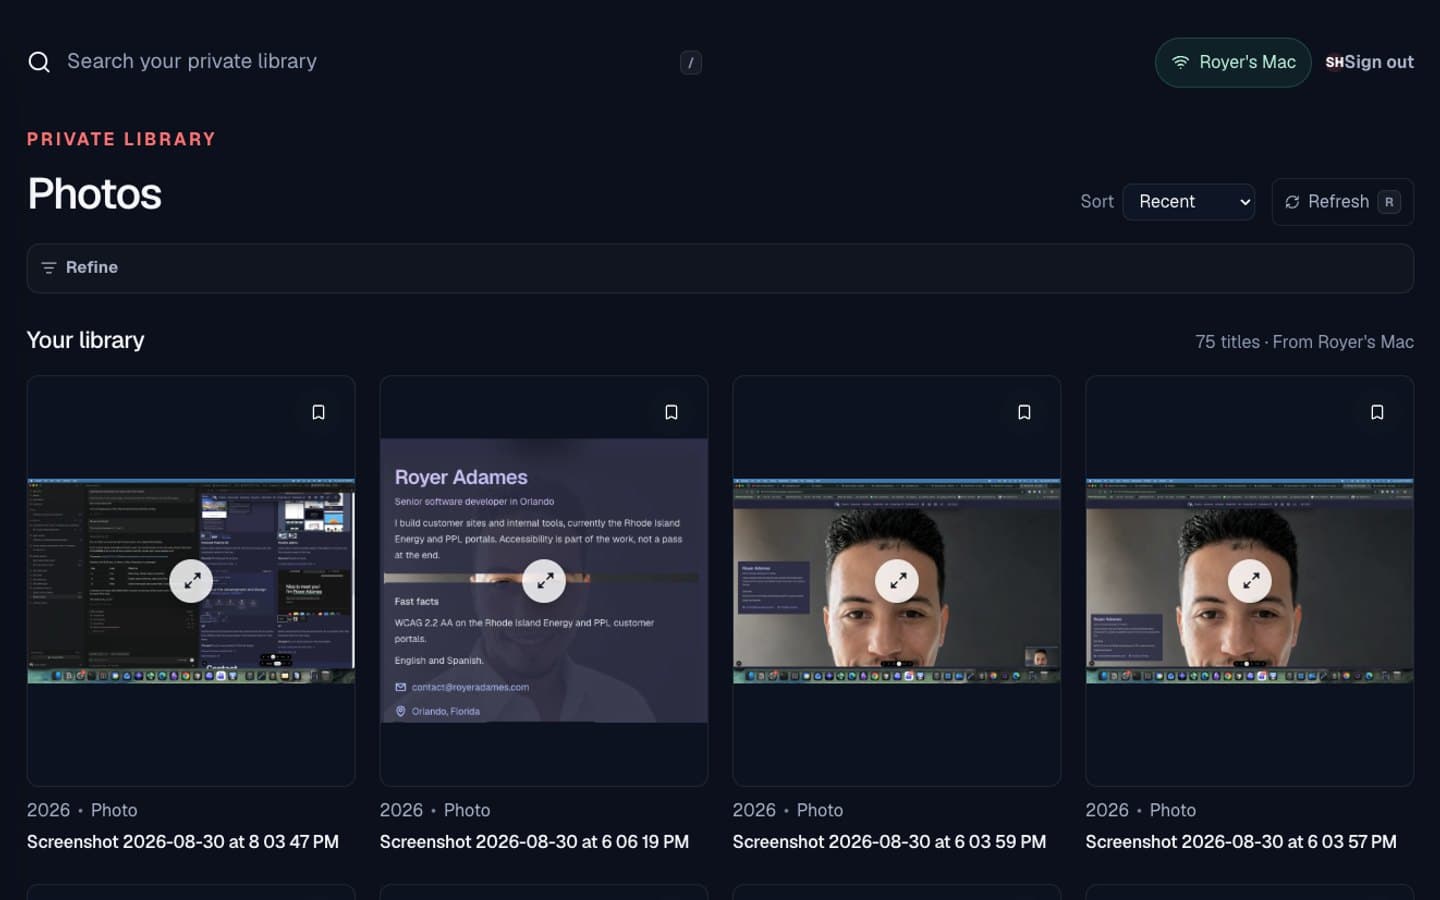Image resolution: width=1440 pixels, height=900 pixels.
Task: Click the Photos page heading
Action: (94, 194)
